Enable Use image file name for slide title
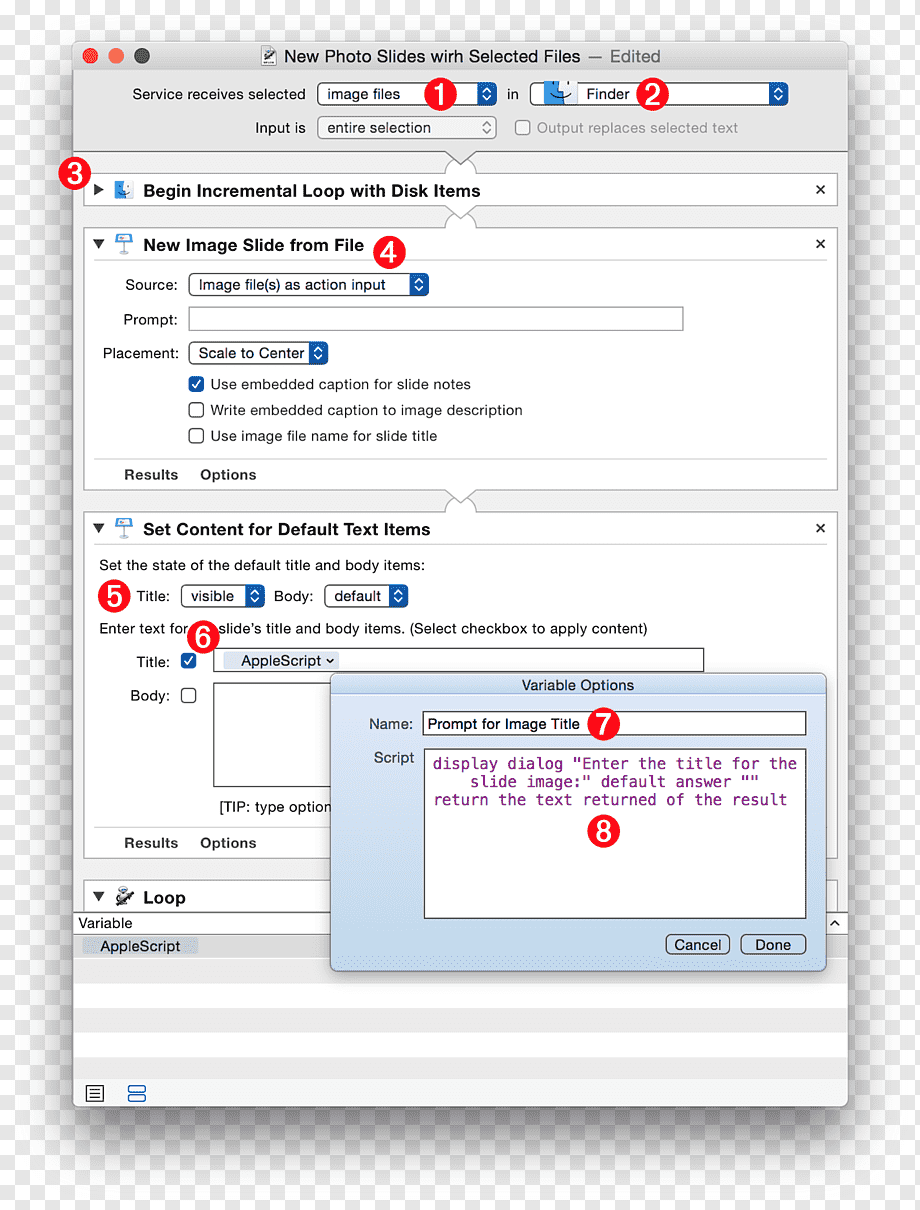 coord(196,436)
